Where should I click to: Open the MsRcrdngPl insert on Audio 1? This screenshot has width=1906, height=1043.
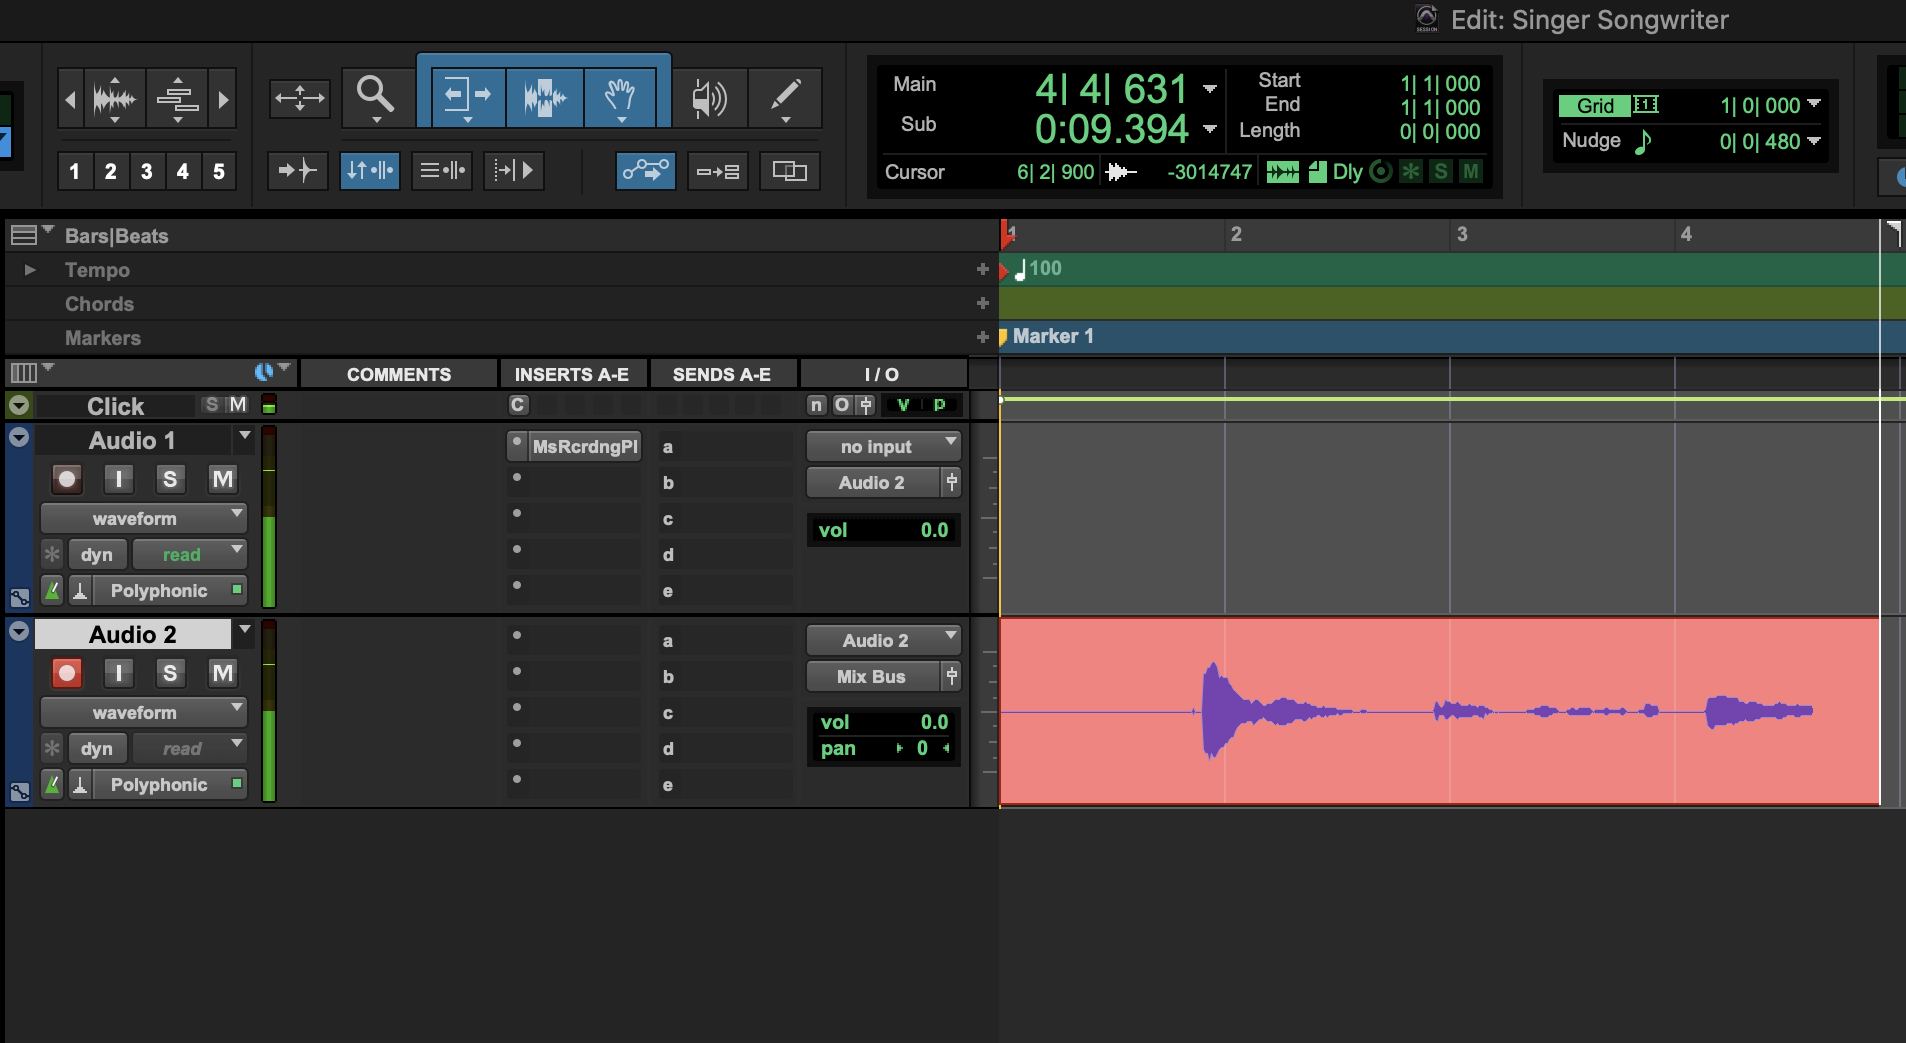(584, 447)
